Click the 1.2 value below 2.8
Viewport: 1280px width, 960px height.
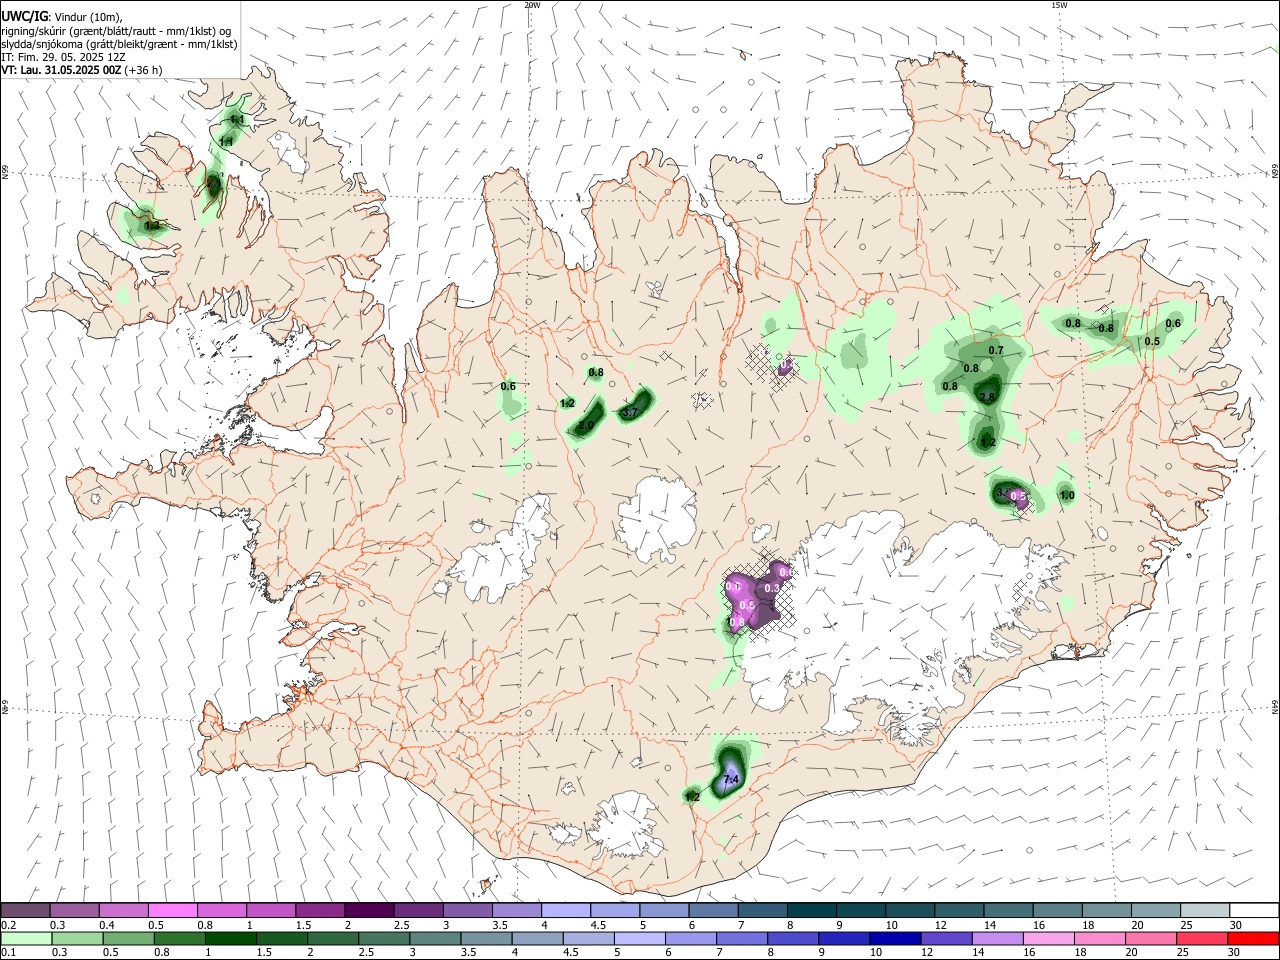click(987, 442)
